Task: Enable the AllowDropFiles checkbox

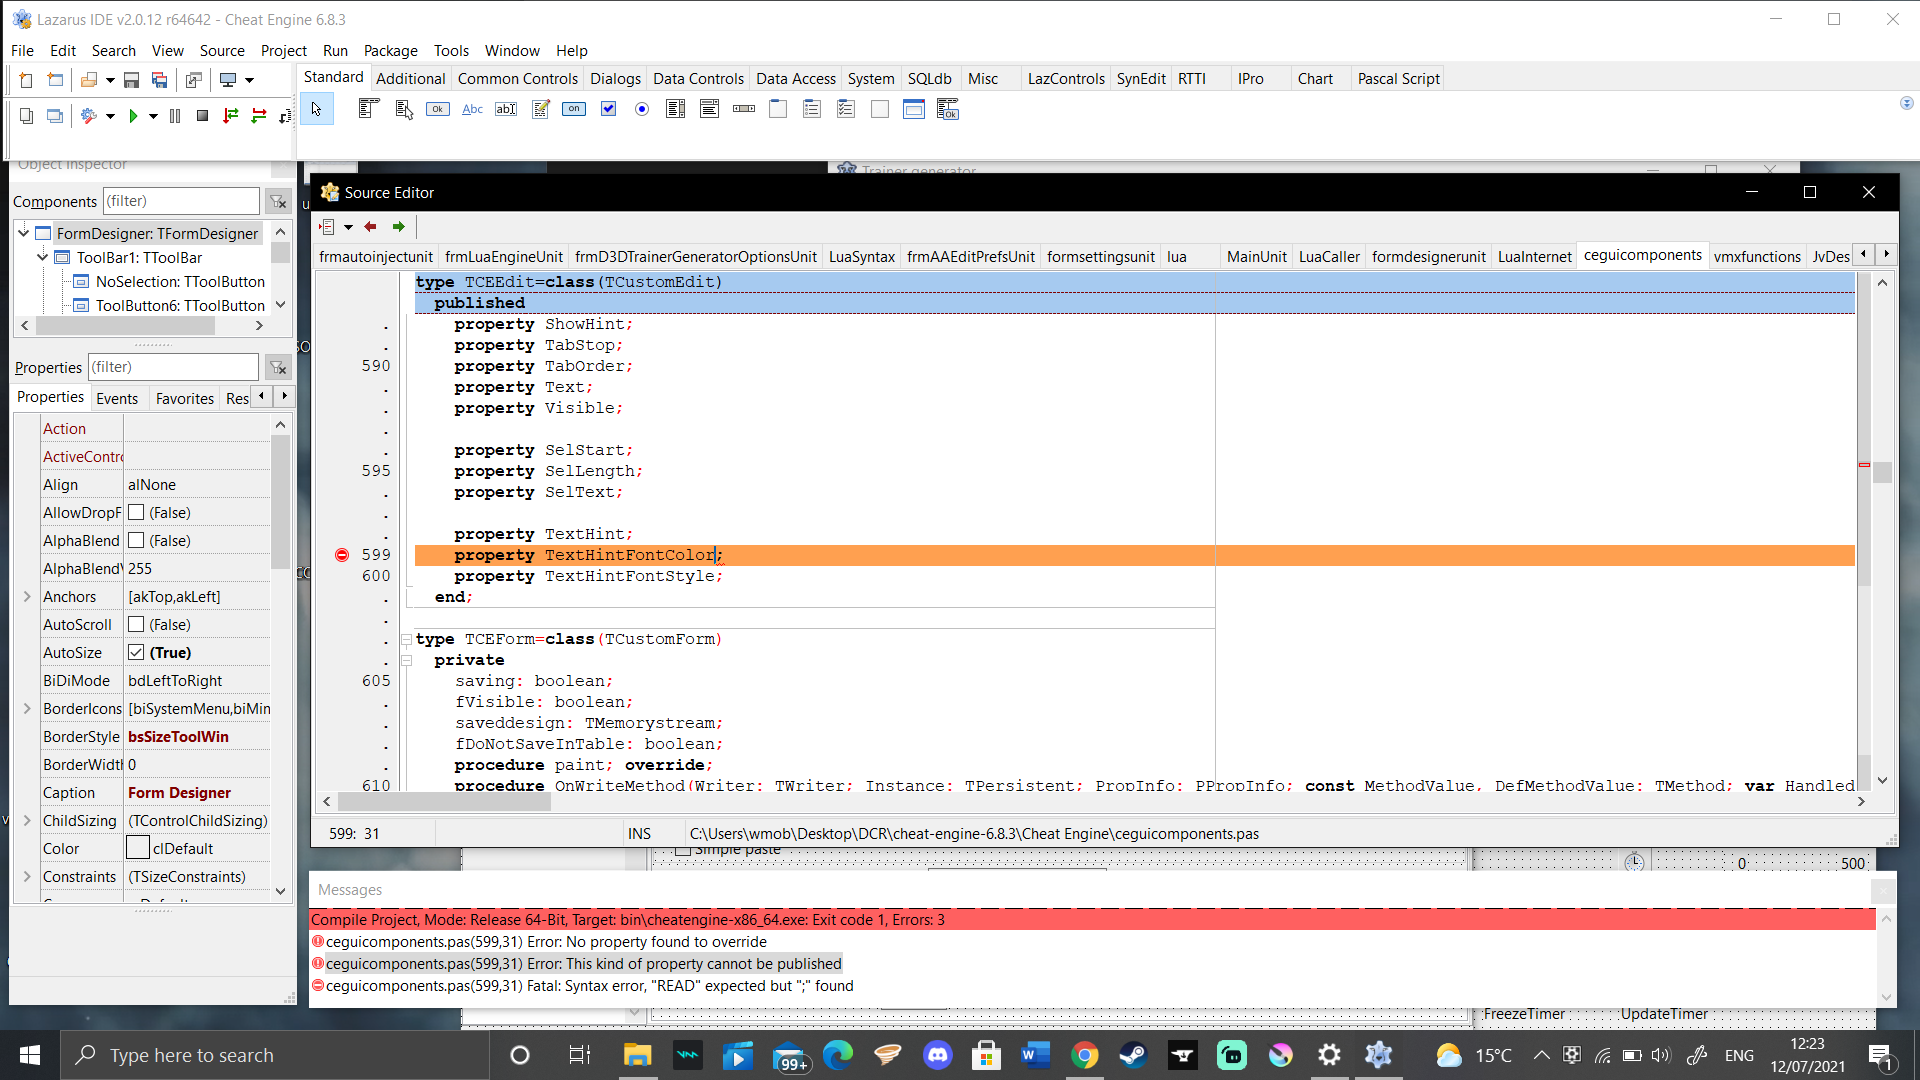Action: click(x=137, y=512)
